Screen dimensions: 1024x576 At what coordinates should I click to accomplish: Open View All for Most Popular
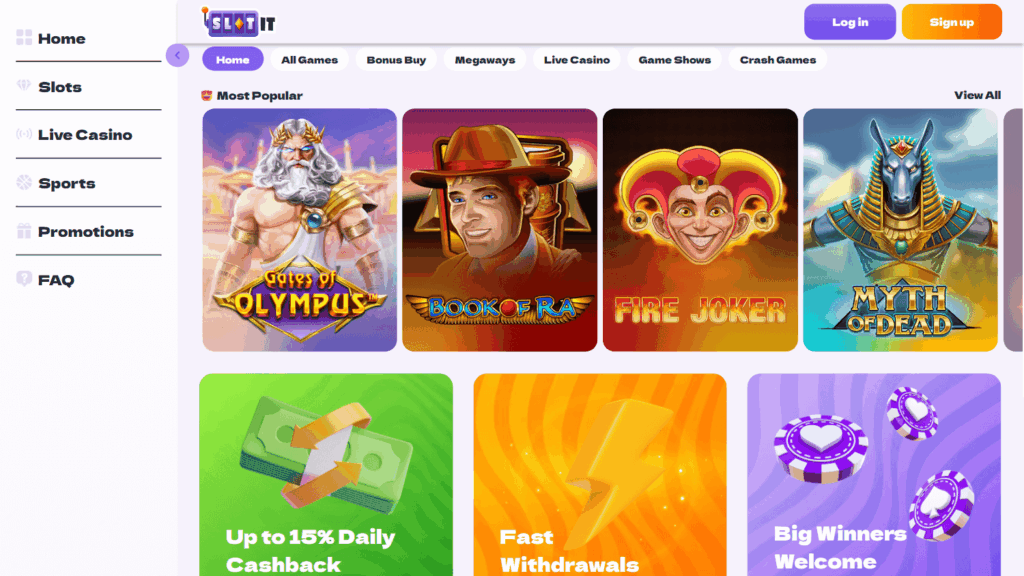(x=977, y=95)
